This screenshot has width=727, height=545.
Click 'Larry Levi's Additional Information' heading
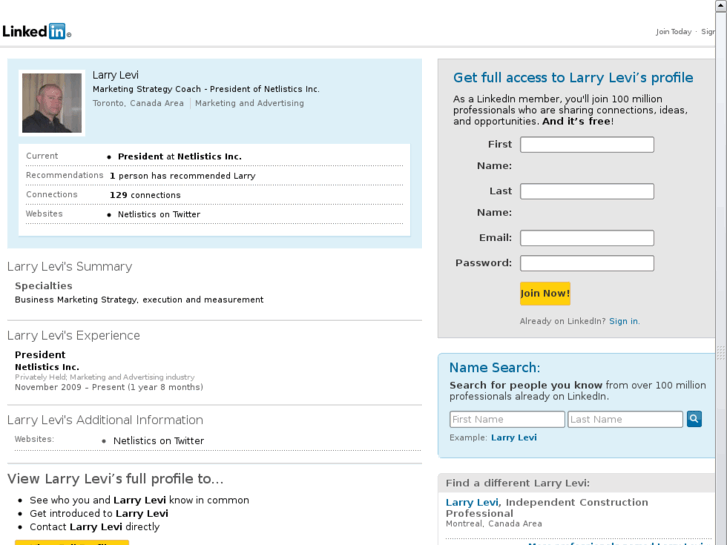(105, 420)
